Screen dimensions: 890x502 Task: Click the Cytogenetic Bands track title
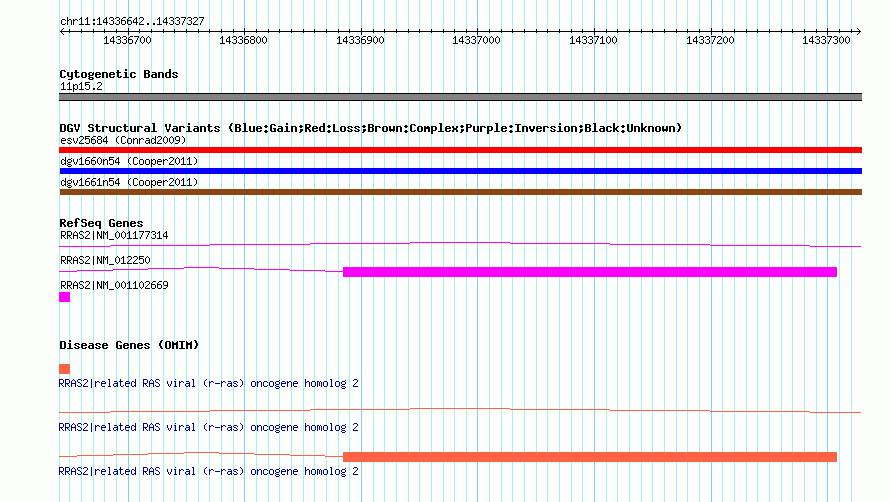(x=119, y=74)
